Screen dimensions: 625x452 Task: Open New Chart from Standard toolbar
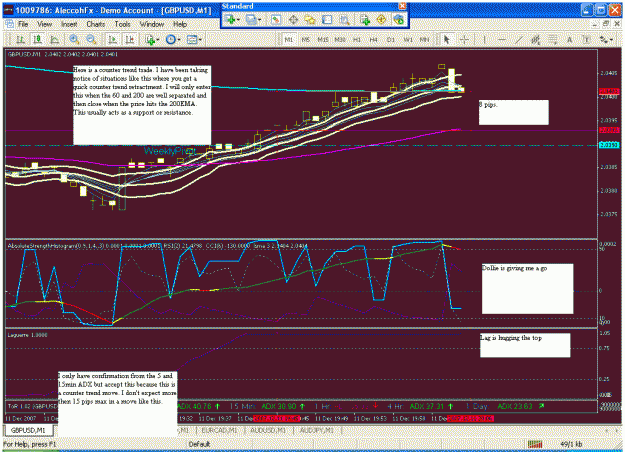click(230, 20)
